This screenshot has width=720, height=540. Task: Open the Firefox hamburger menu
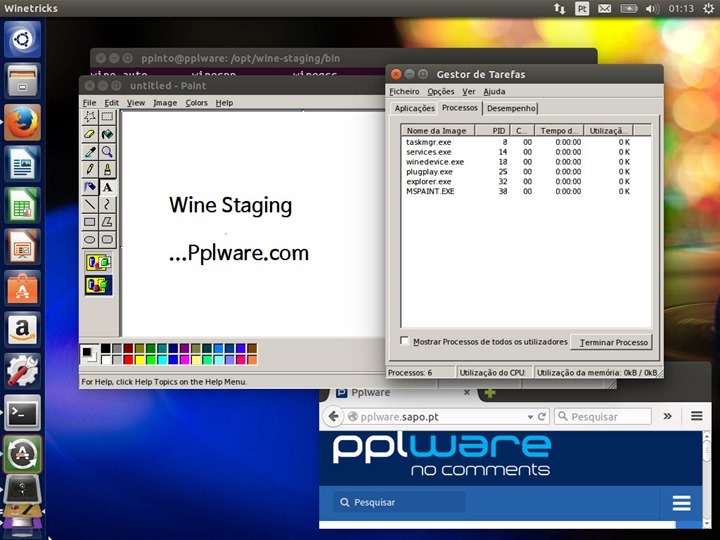coord(697,416)
